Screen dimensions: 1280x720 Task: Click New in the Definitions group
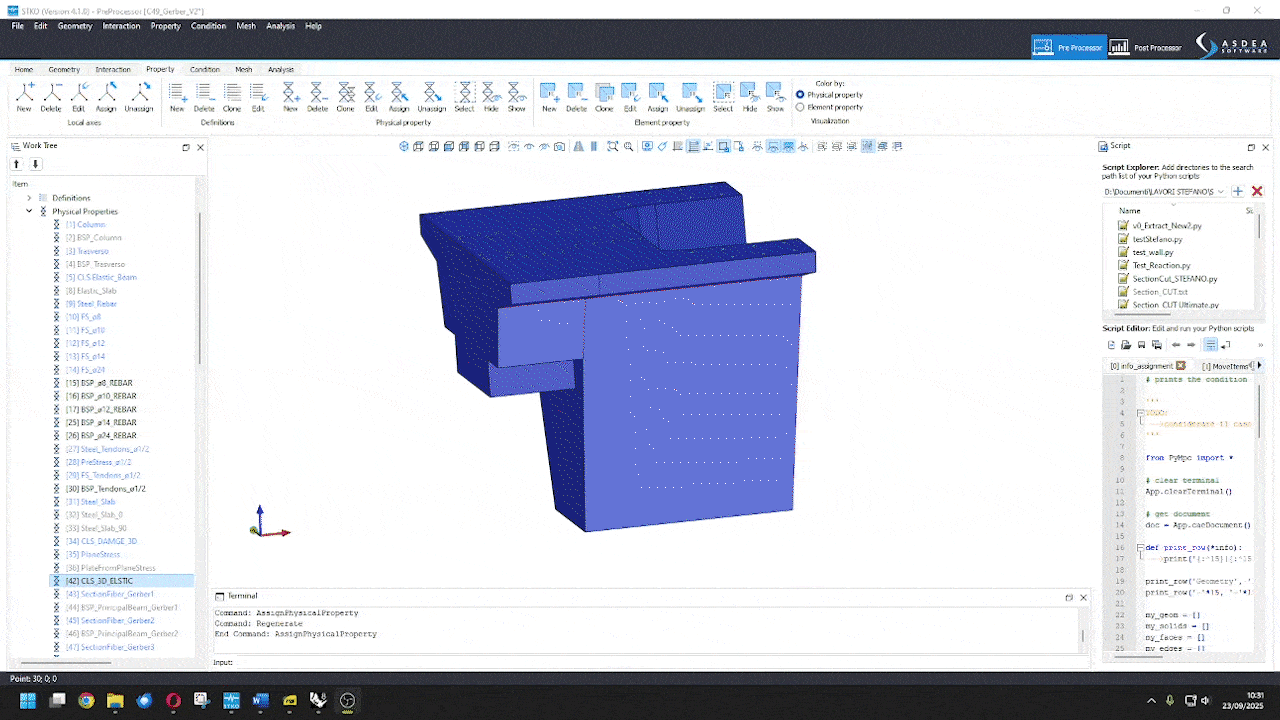pos(177,97)
